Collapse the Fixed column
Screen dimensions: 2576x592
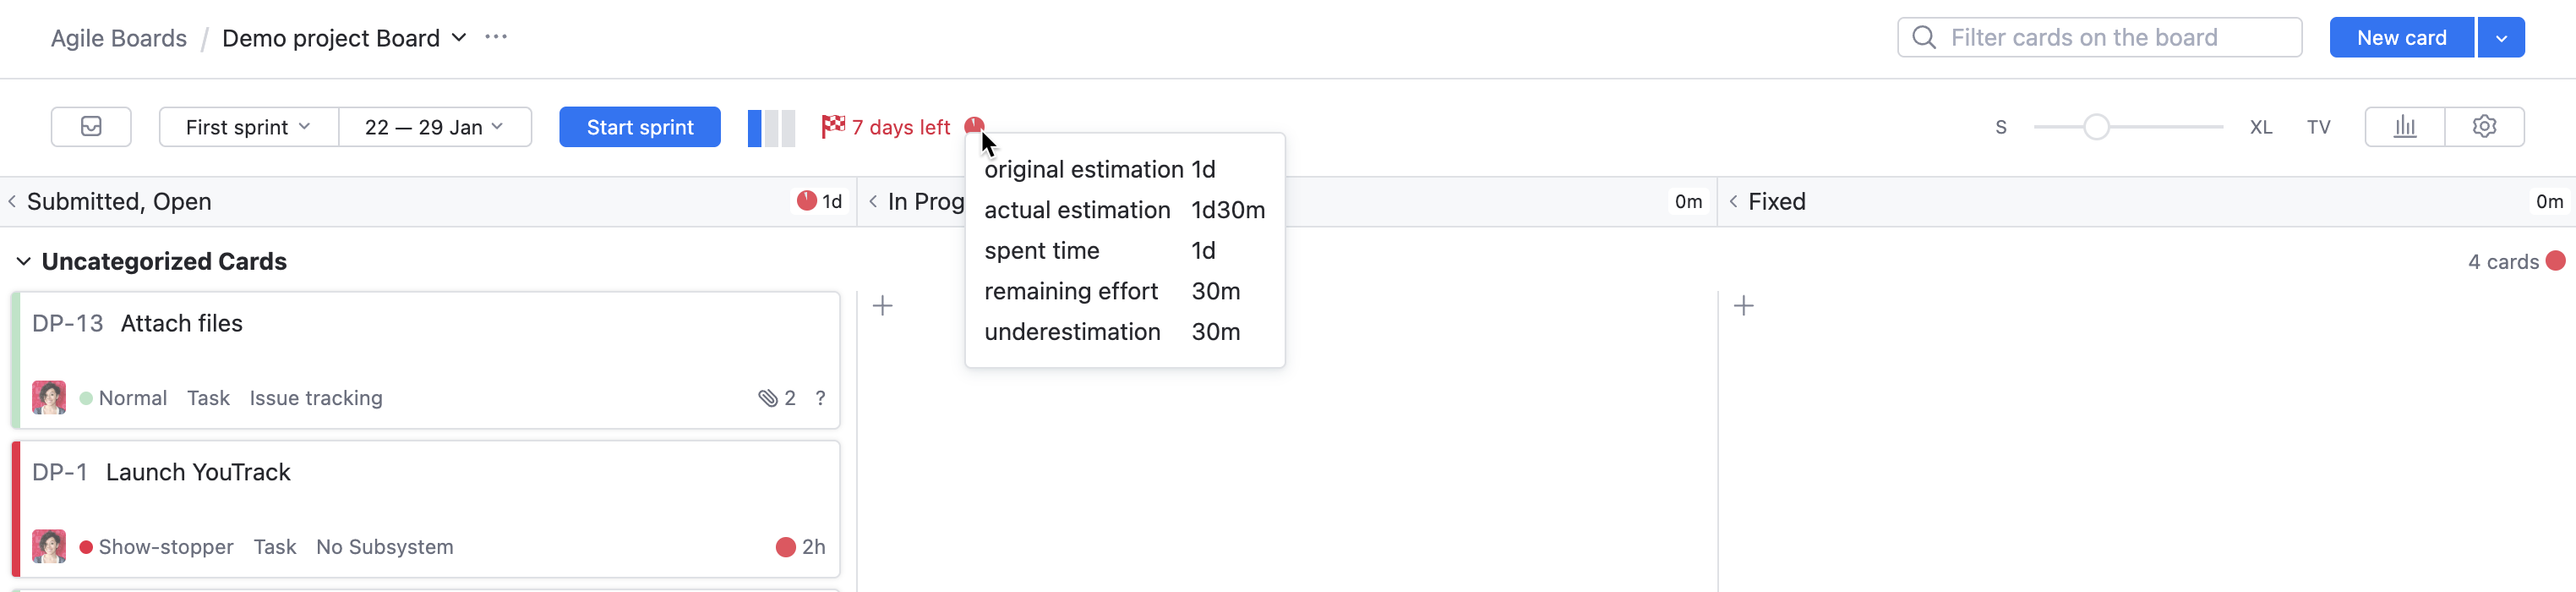click(1733, 202)
